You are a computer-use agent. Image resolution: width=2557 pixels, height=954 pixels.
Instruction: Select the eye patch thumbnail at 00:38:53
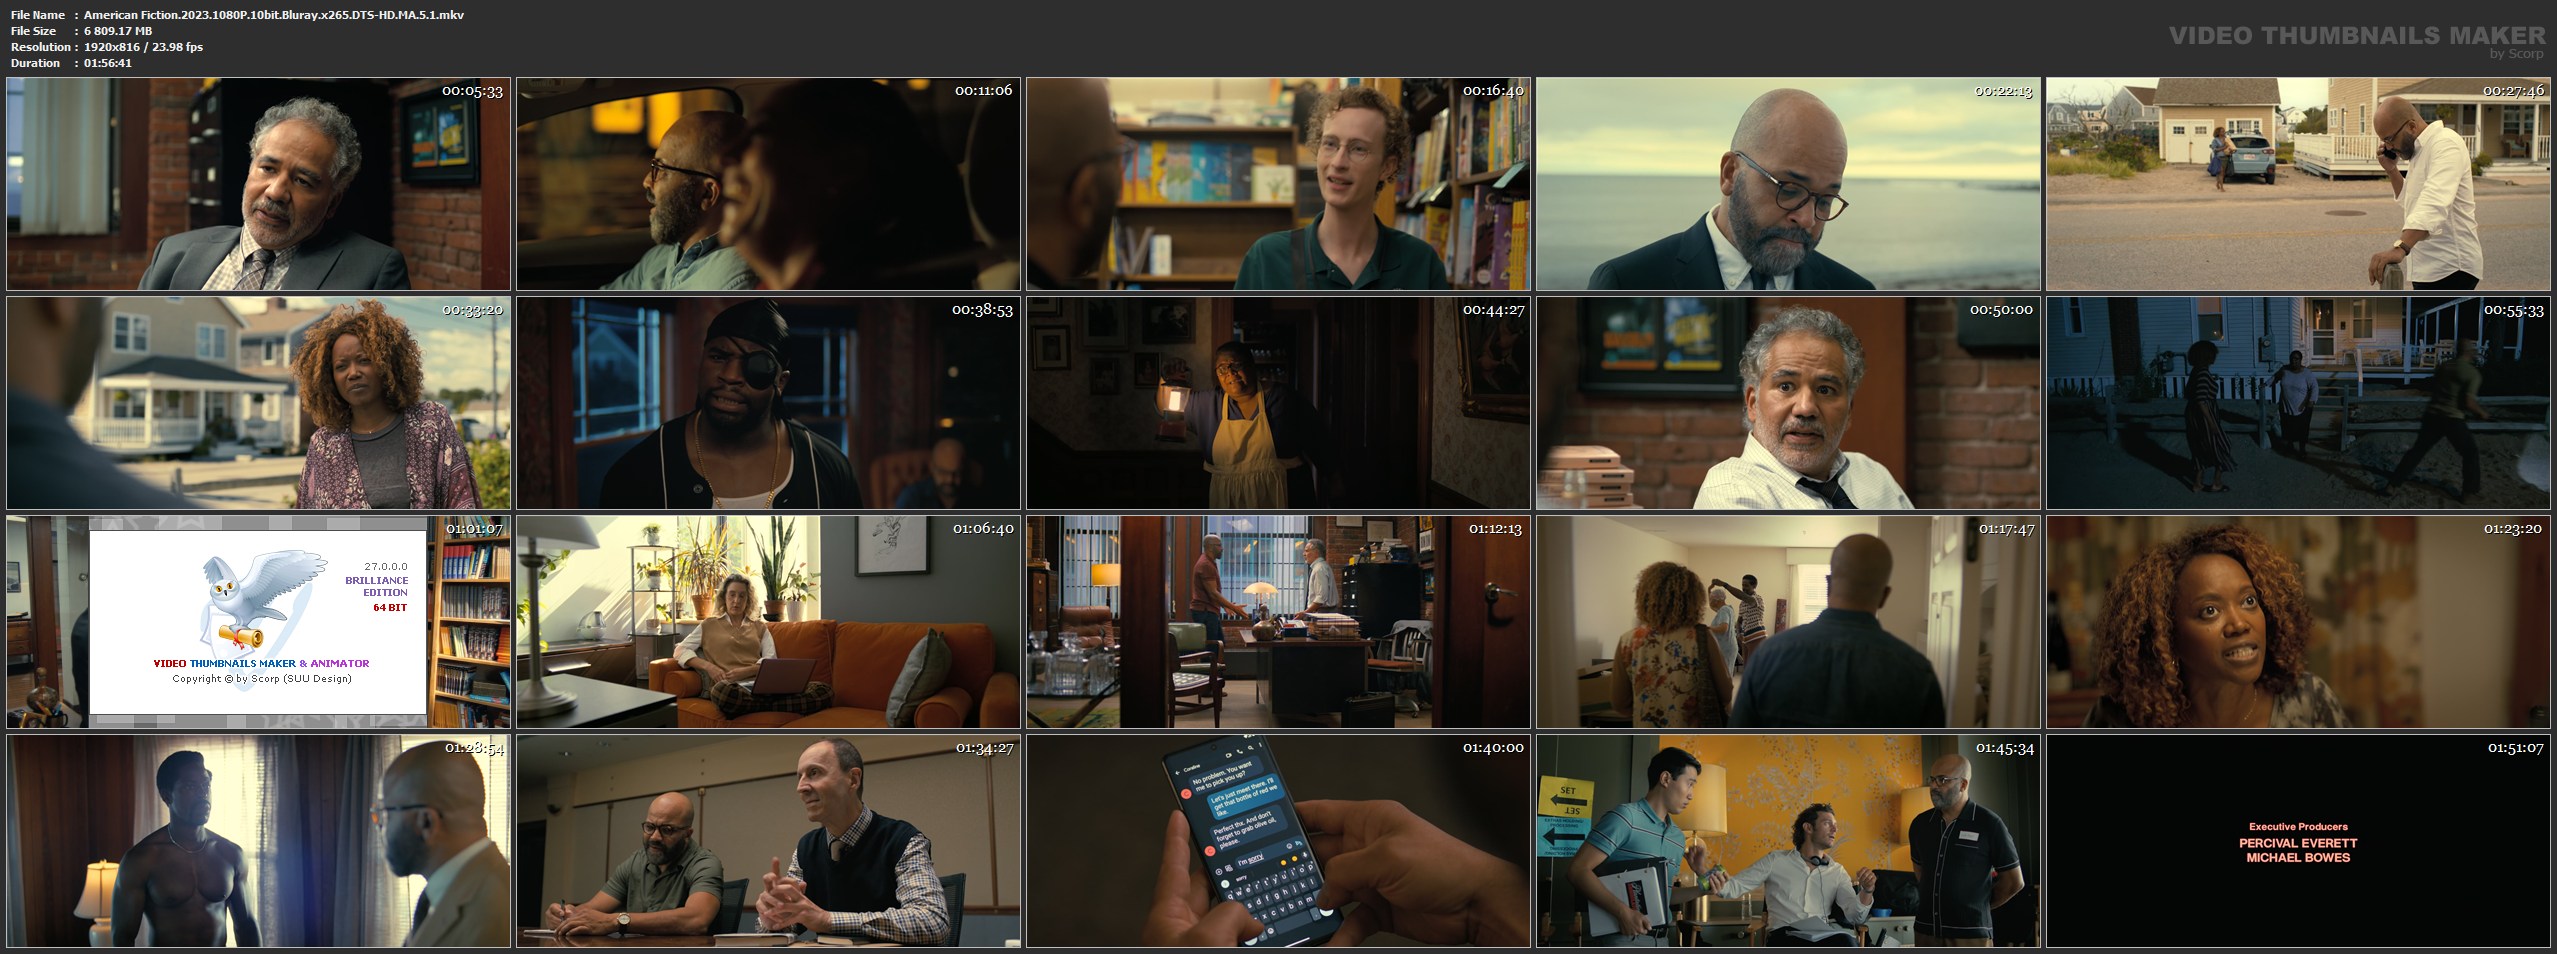coord(768,403)
